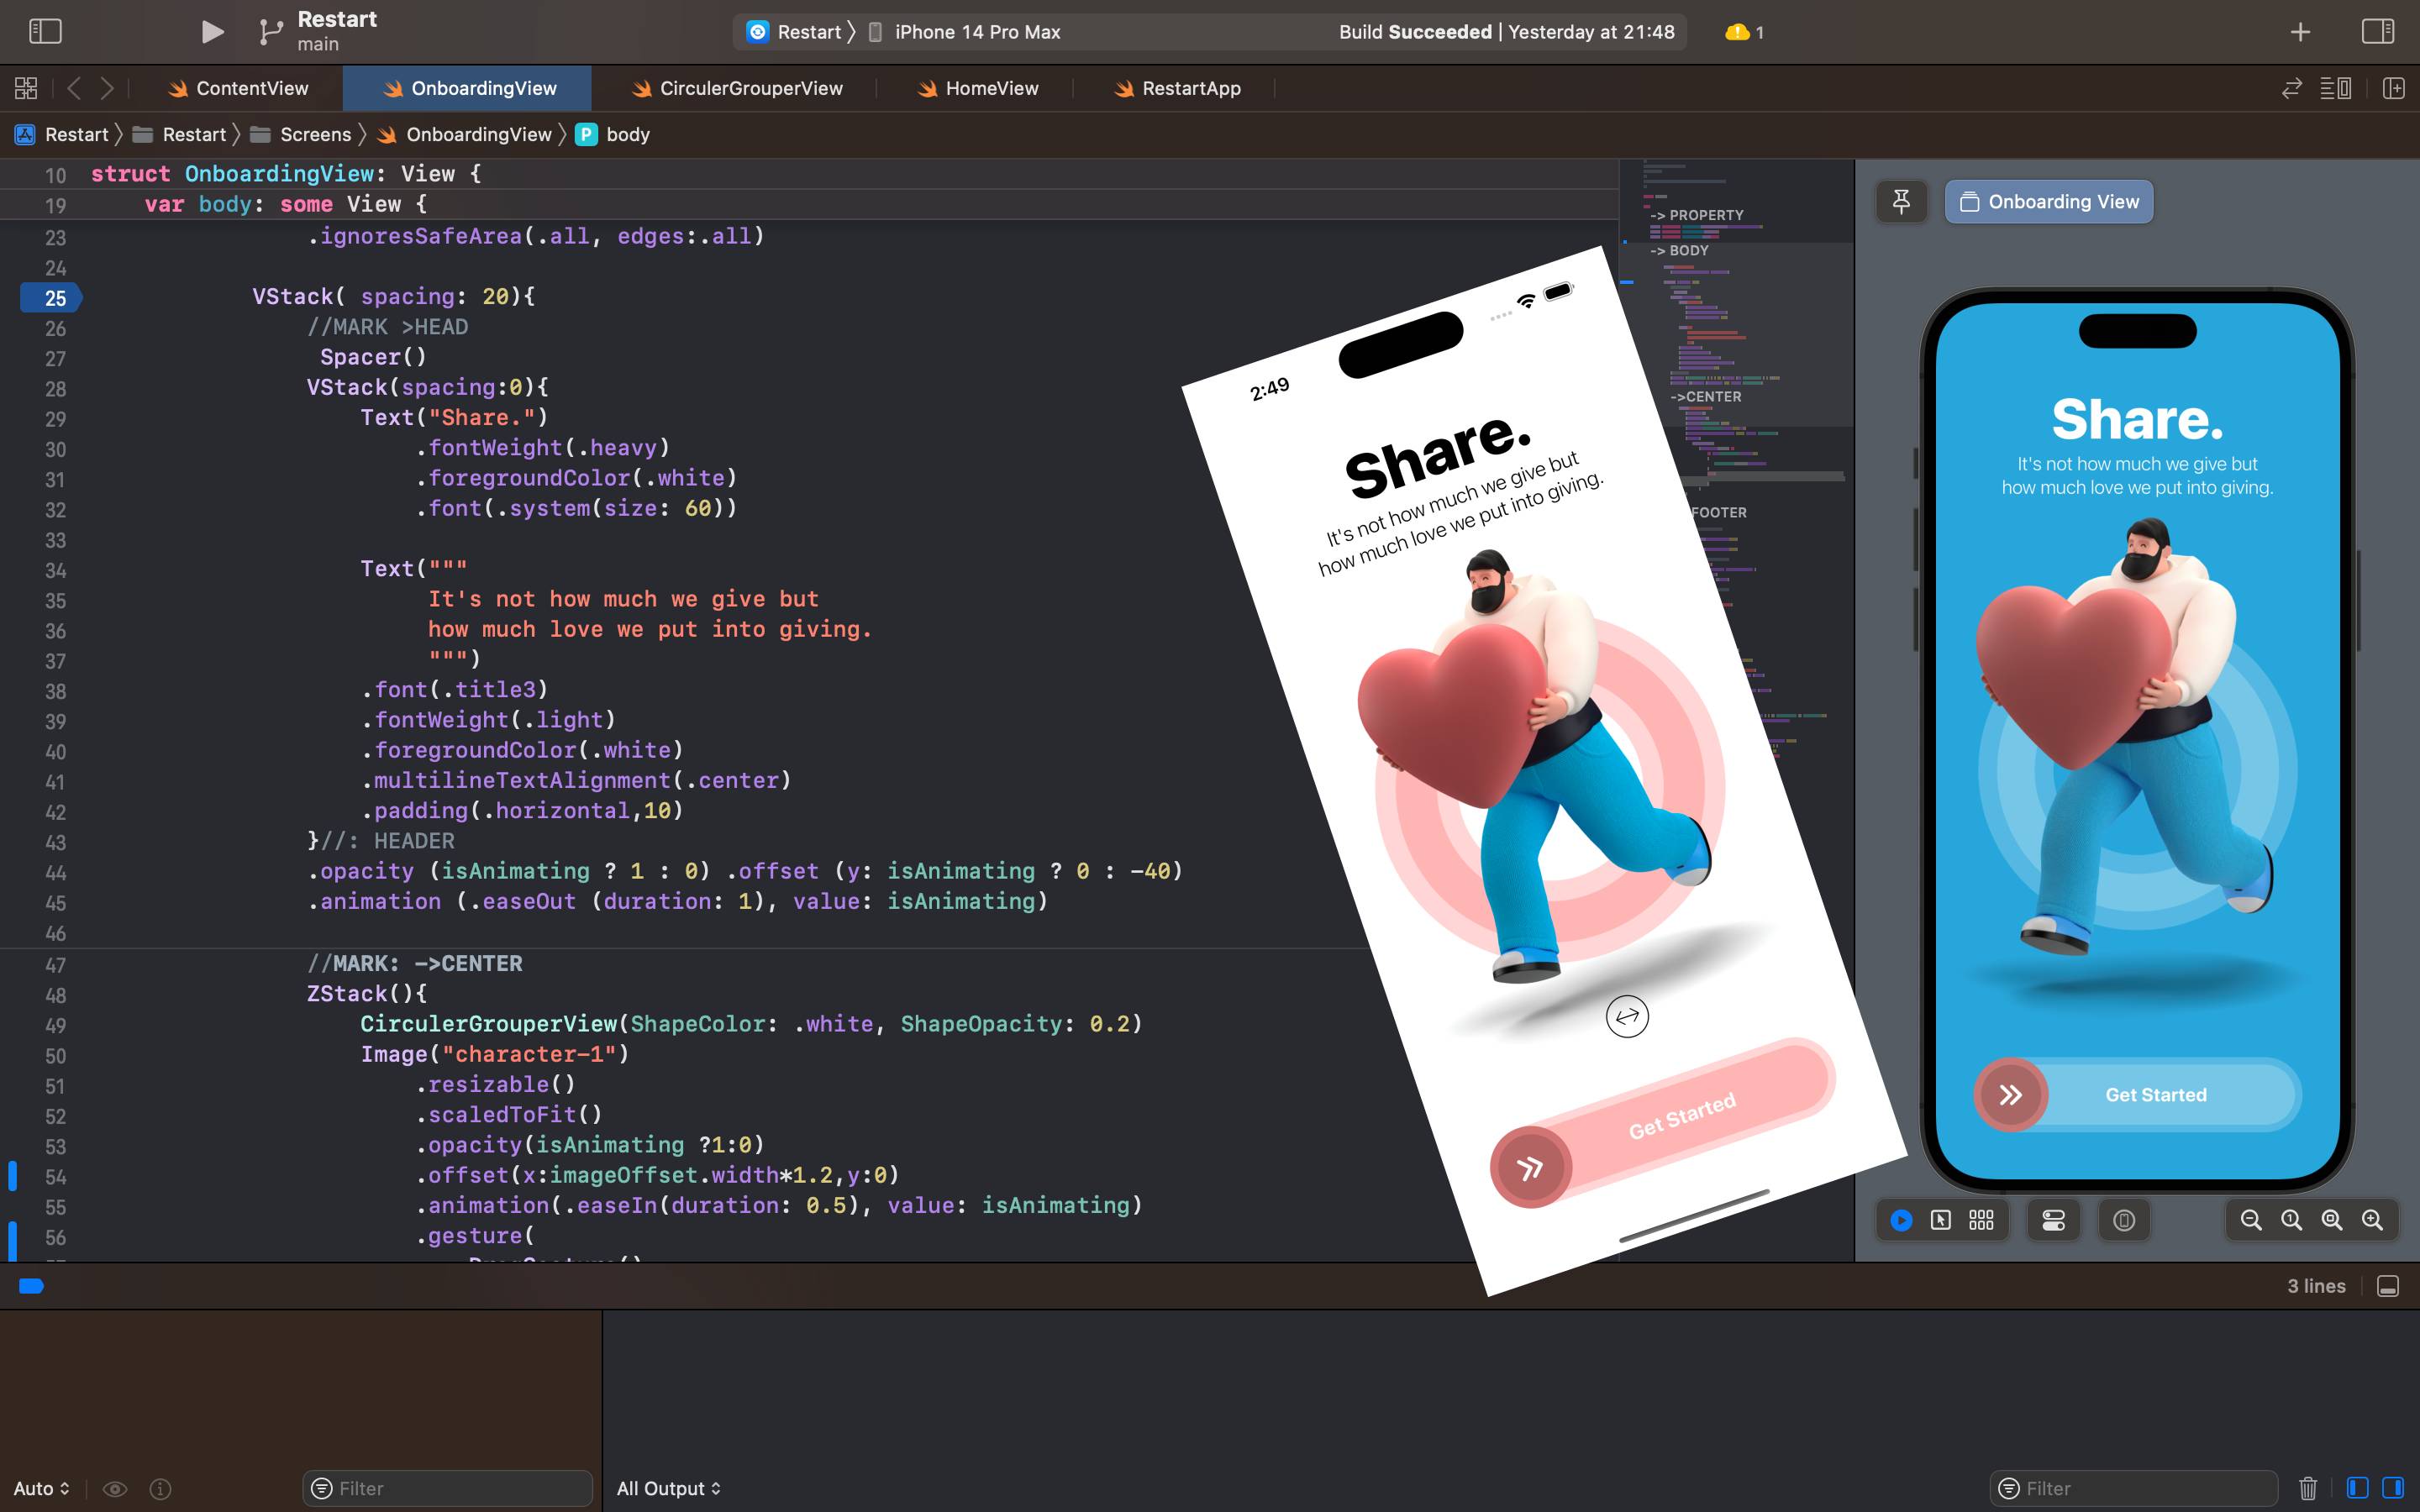
Task: Click the console output Filter field
Action: coord(2134,1488)
